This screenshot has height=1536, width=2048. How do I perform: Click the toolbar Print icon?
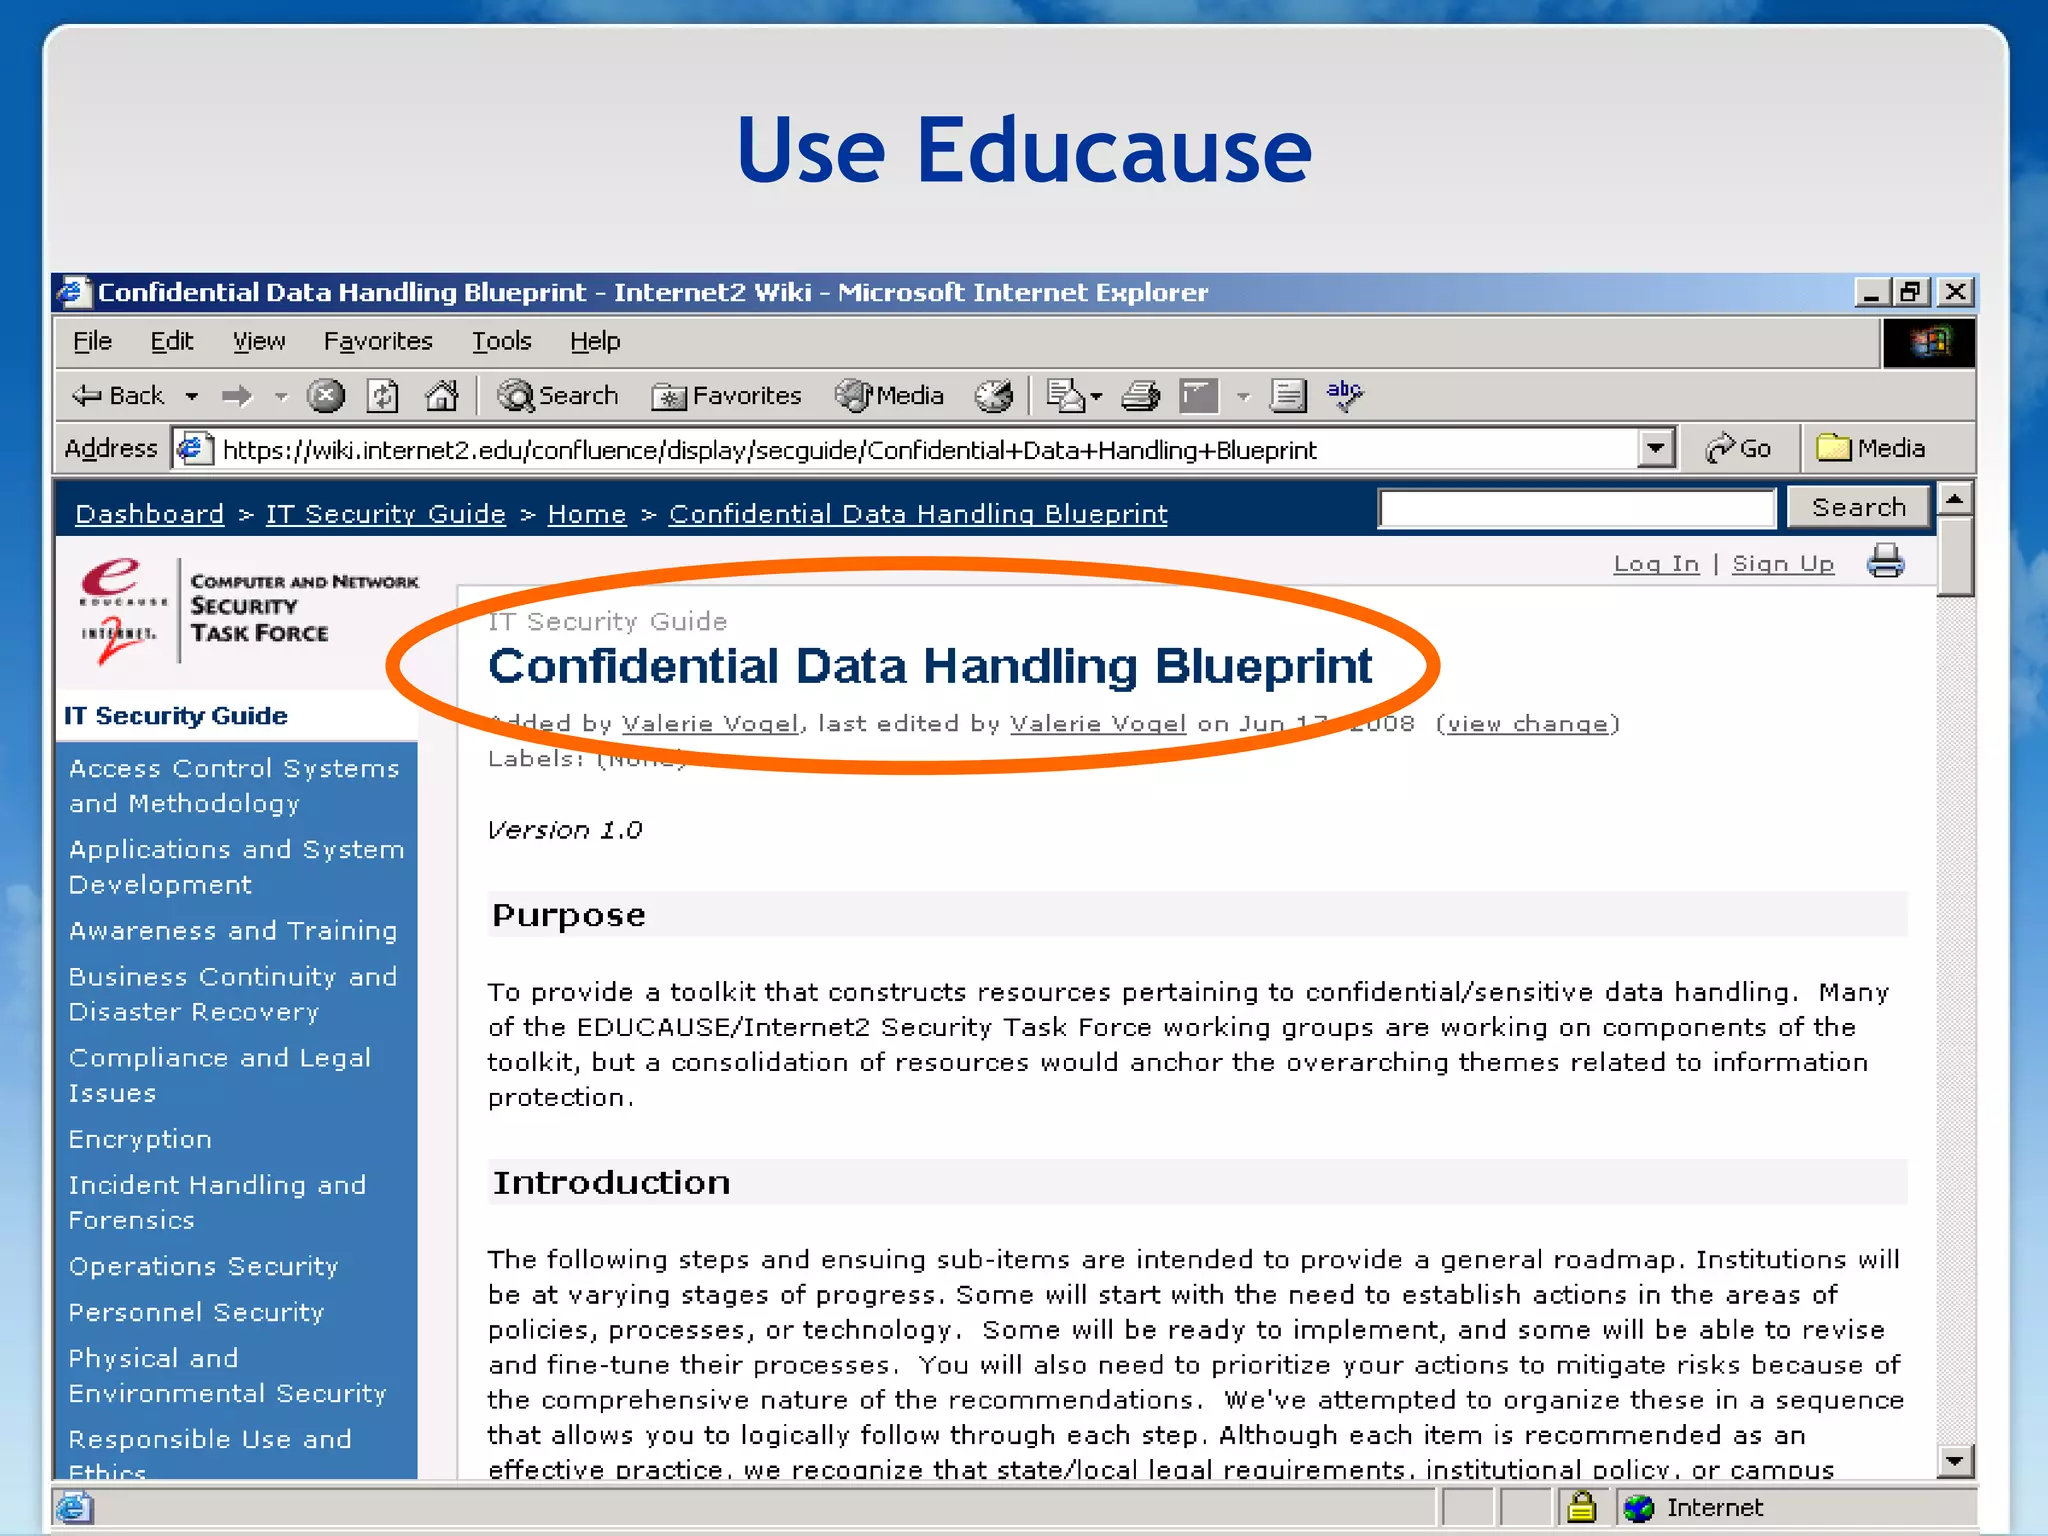pos(1140,396)
